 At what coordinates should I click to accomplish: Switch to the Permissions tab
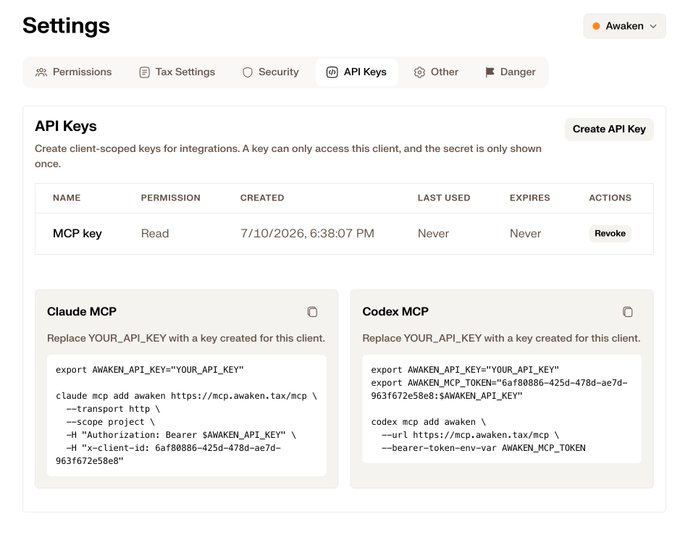[x=74, y=72]
